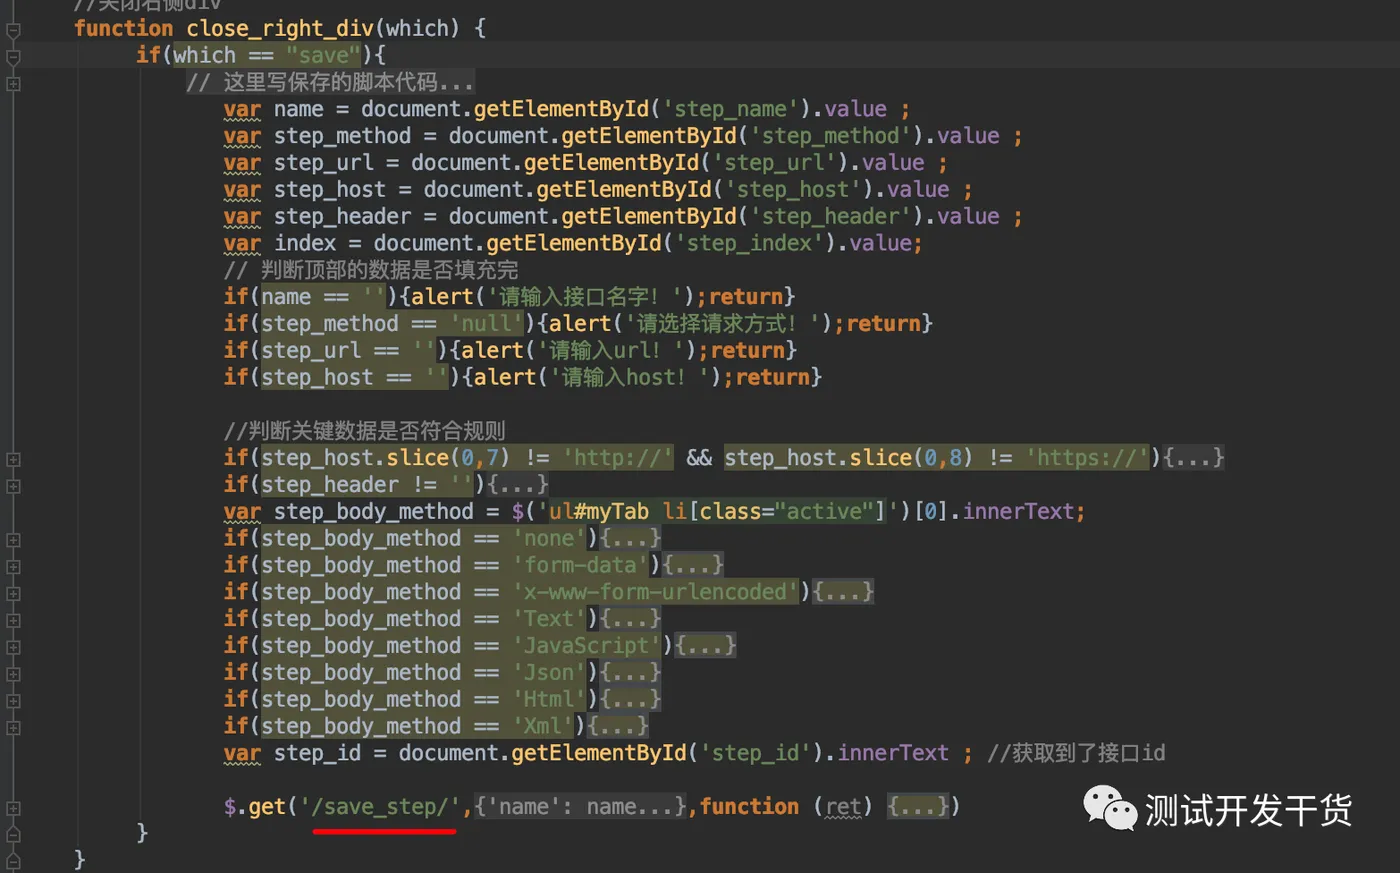Expand the if(step_header != '') block from the gutter
This screenshot has height=873, width=1400.
[13, 487]
